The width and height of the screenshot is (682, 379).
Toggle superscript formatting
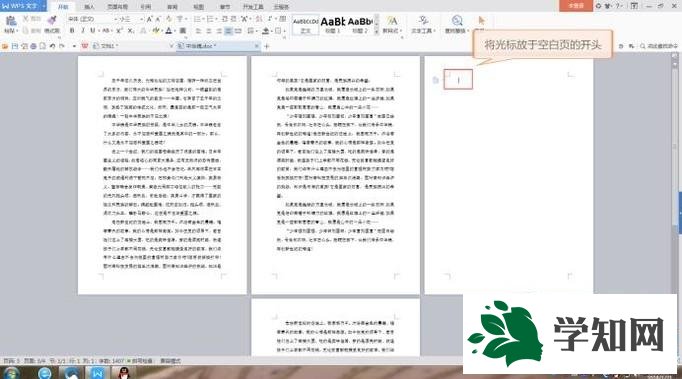119,31
